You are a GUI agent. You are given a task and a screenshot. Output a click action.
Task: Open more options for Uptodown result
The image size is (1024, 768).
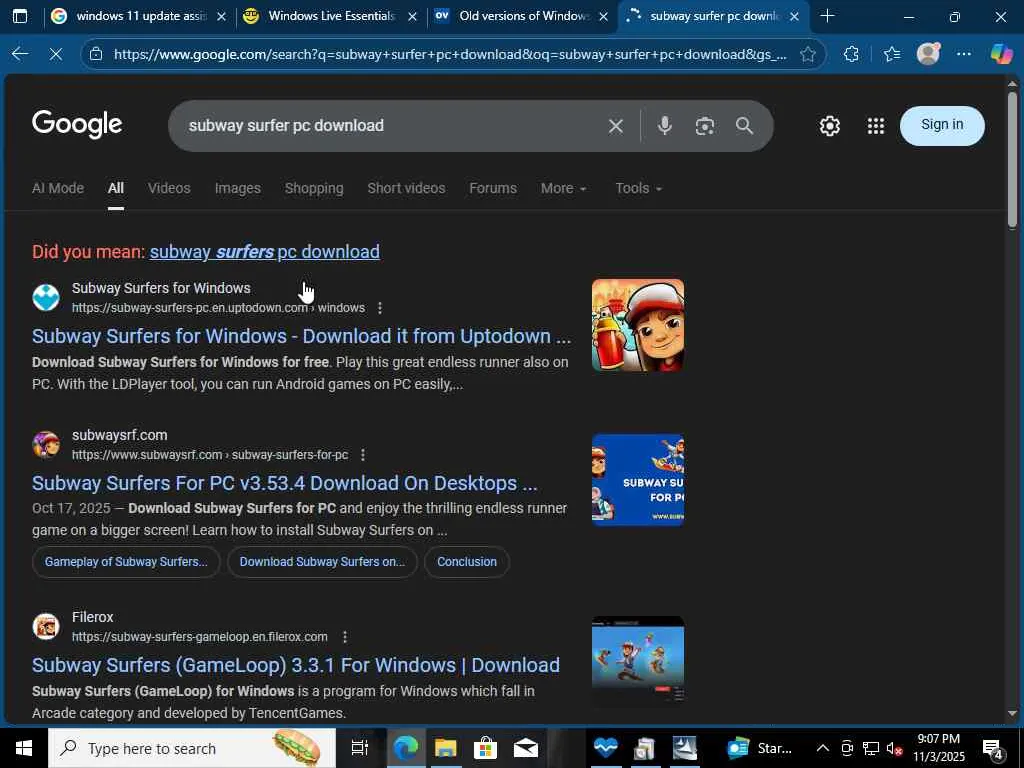coord(380,308)
